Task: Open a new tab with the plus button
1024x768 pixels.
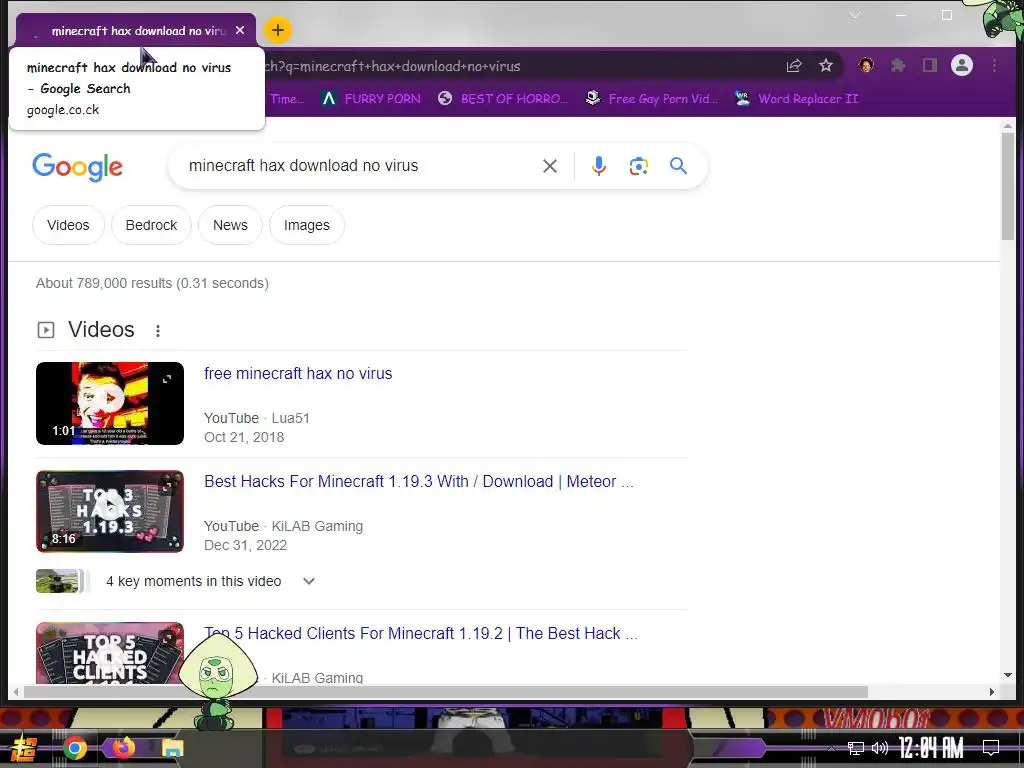Action: click(278, 29)
